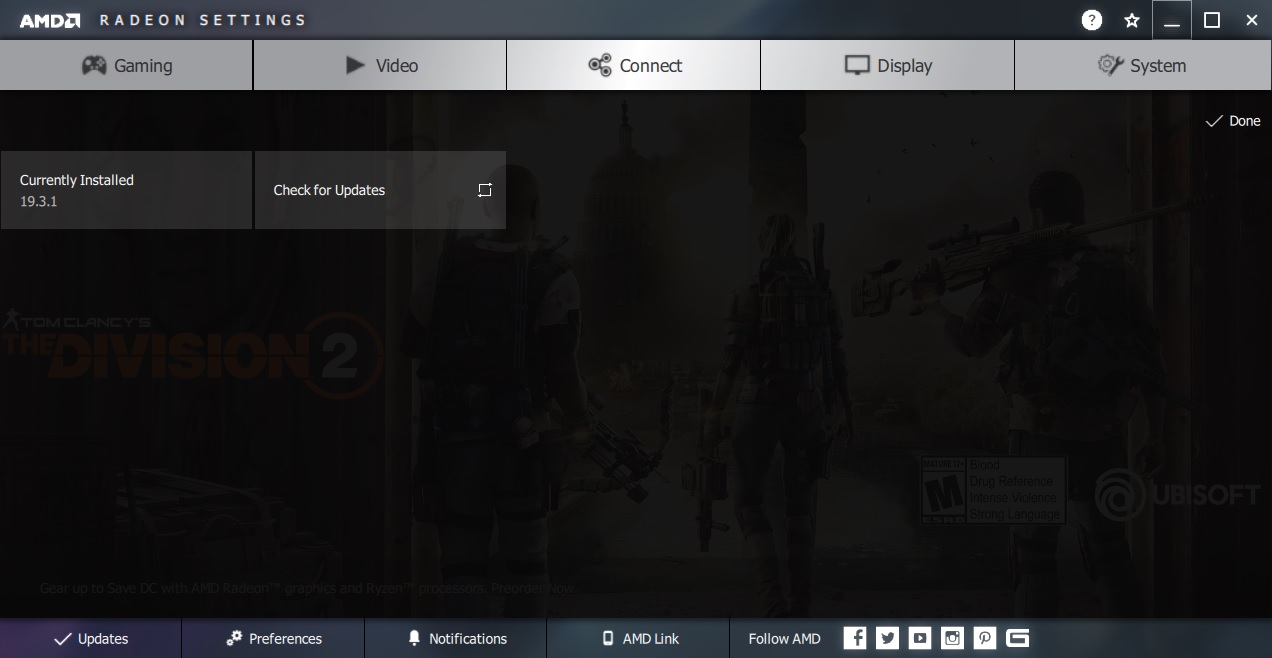Open Preferences from the bottom bar
1272x658 pixels.
(x=273, y=638)
